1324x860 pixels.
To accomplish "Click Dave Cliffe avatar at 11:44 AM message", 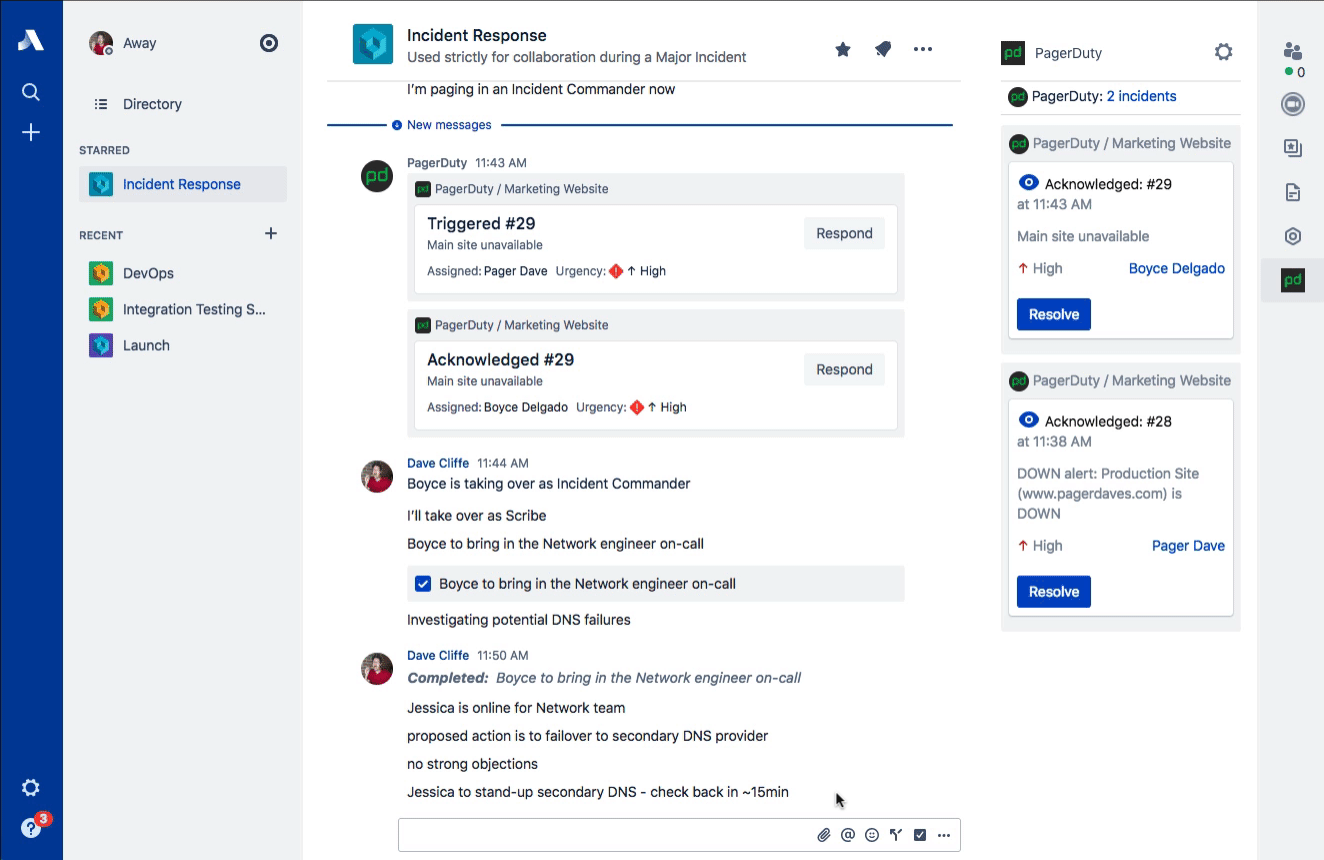I will tap(377, 476).
